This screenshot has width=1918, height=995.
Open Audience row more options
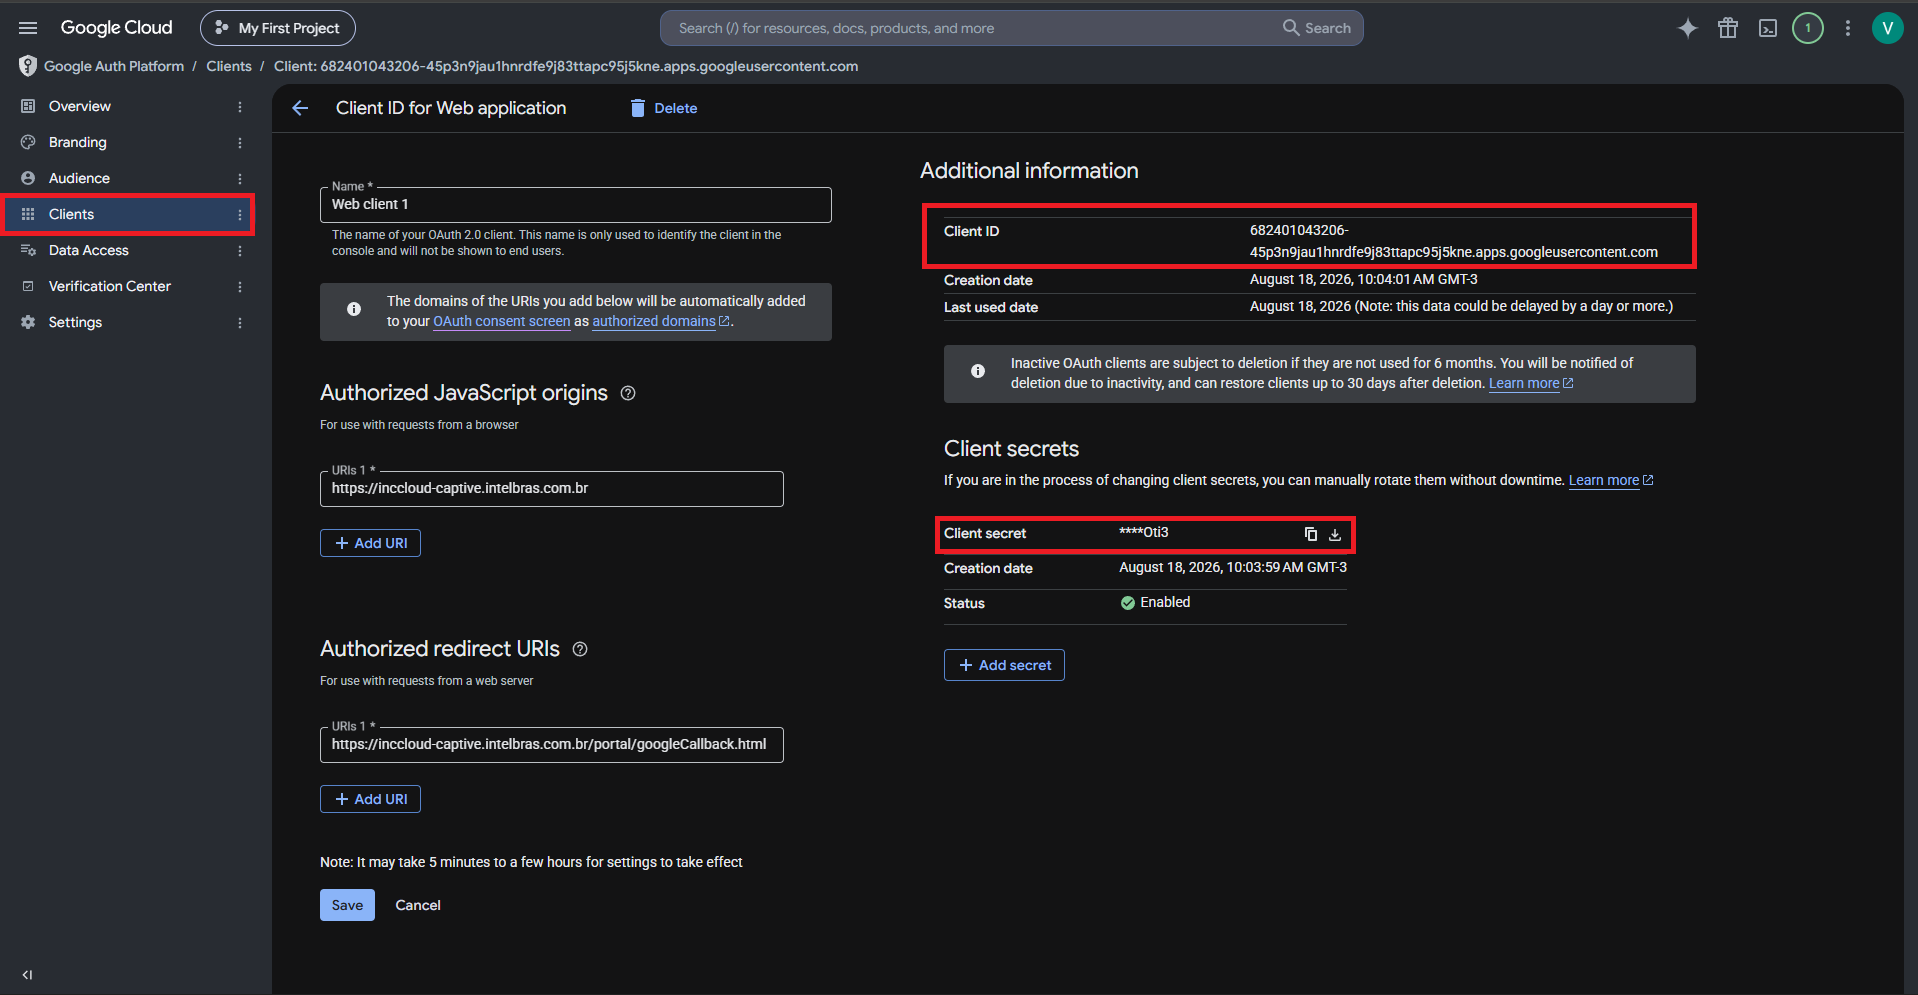(x=240, y=179)
